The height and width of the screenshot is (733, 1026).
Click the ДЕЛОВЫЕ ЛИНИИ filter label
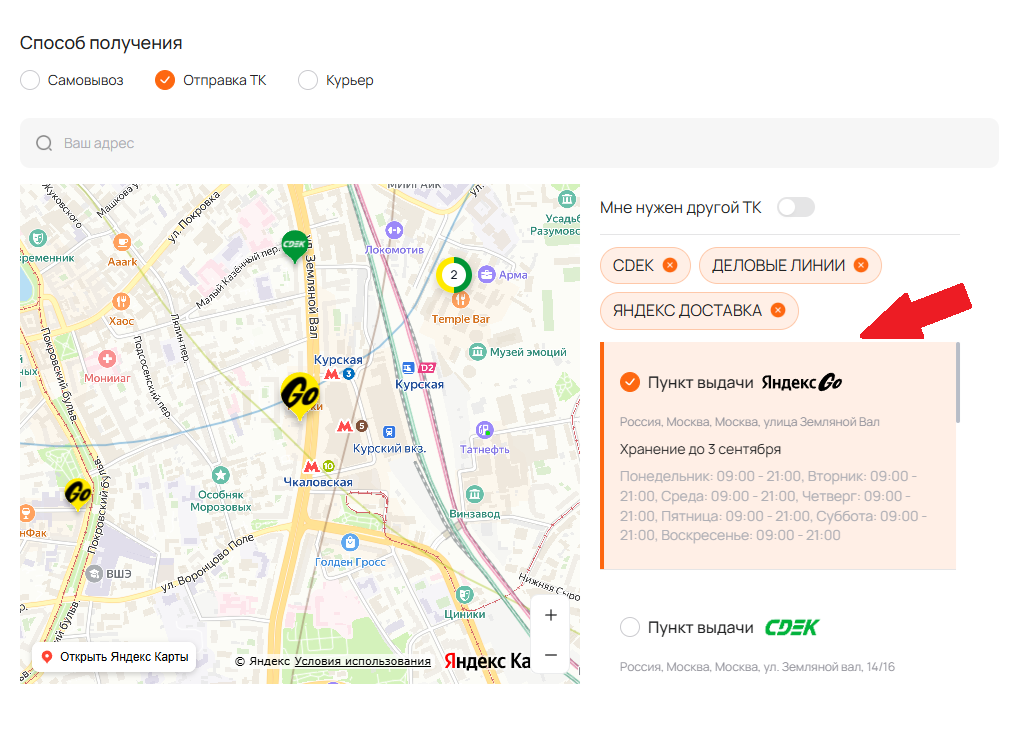[x=778, y=265]
